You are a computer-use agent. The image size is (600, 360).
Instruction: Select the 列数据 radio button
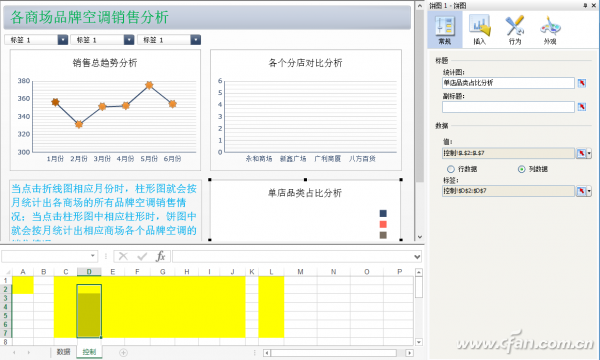(x=522, y=169)
